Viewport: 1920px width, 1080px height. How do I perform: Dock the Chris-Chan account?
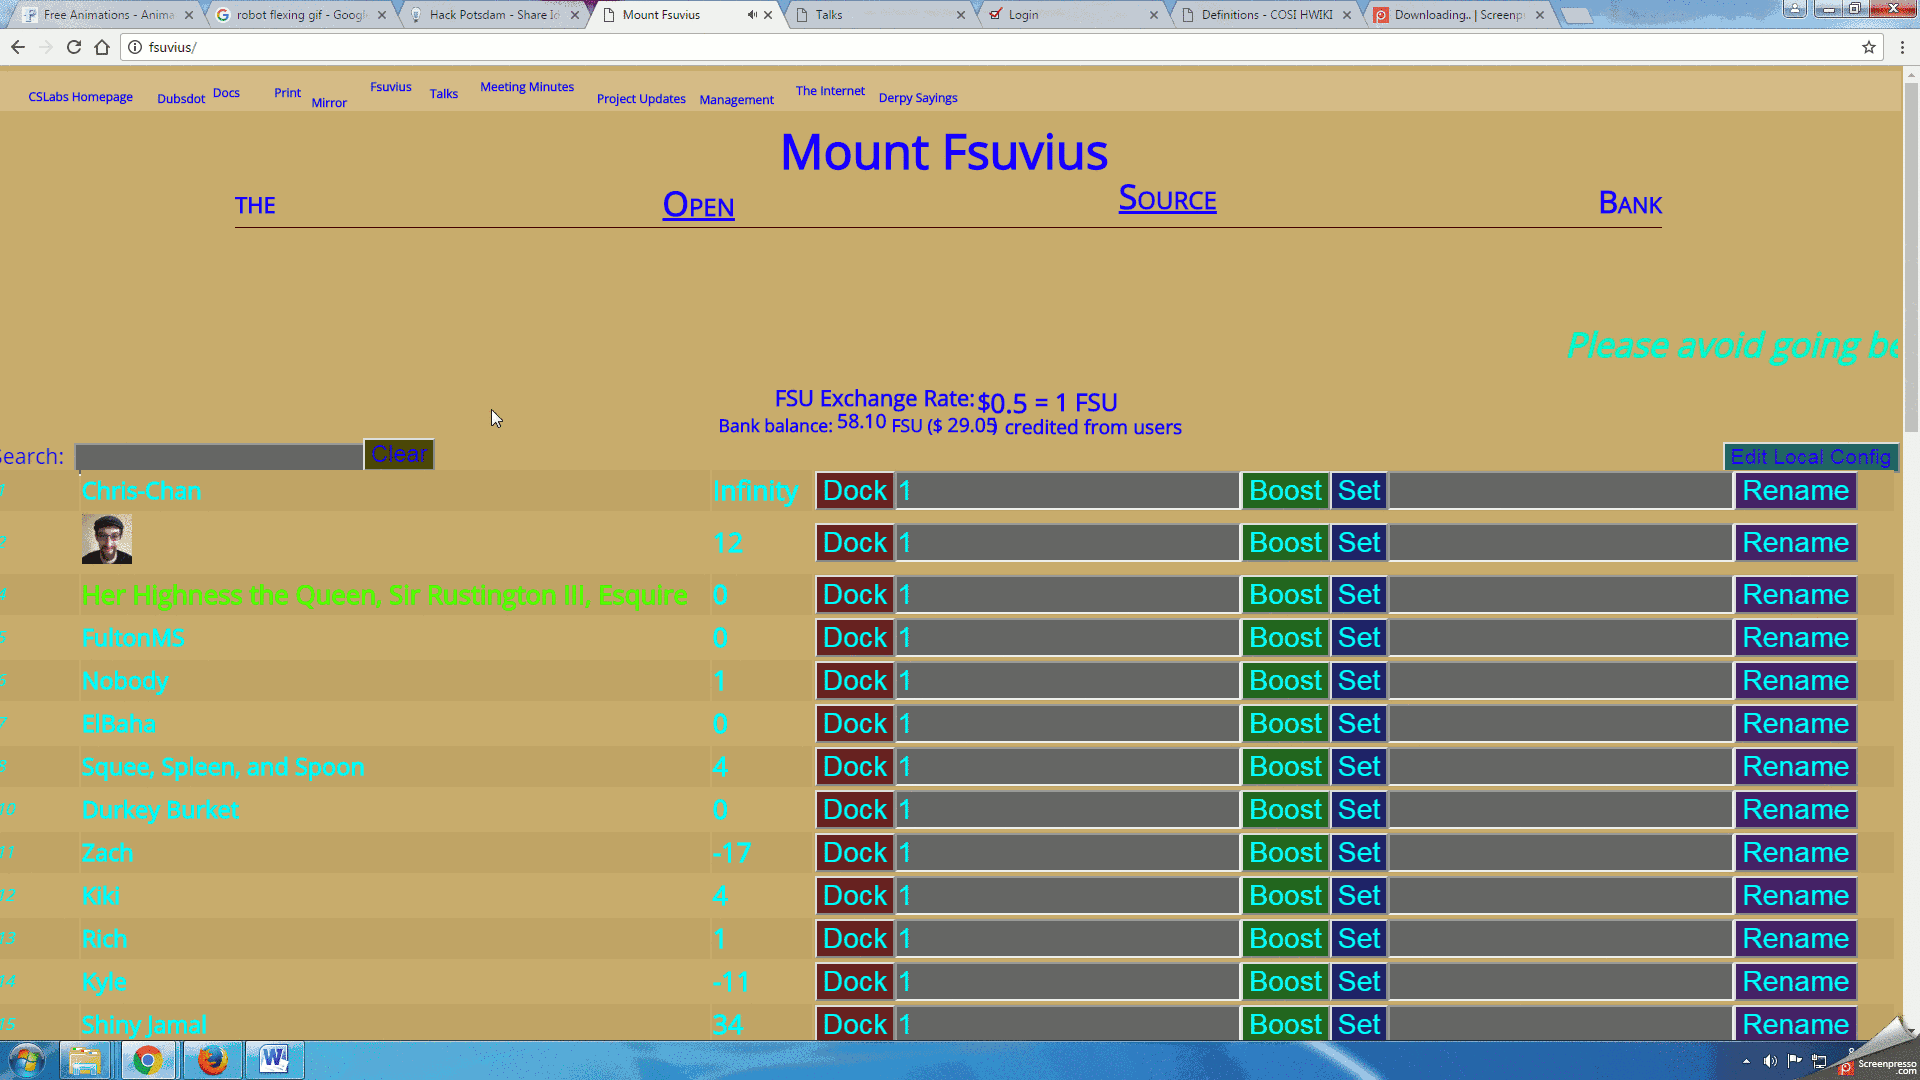click(855, 491)
